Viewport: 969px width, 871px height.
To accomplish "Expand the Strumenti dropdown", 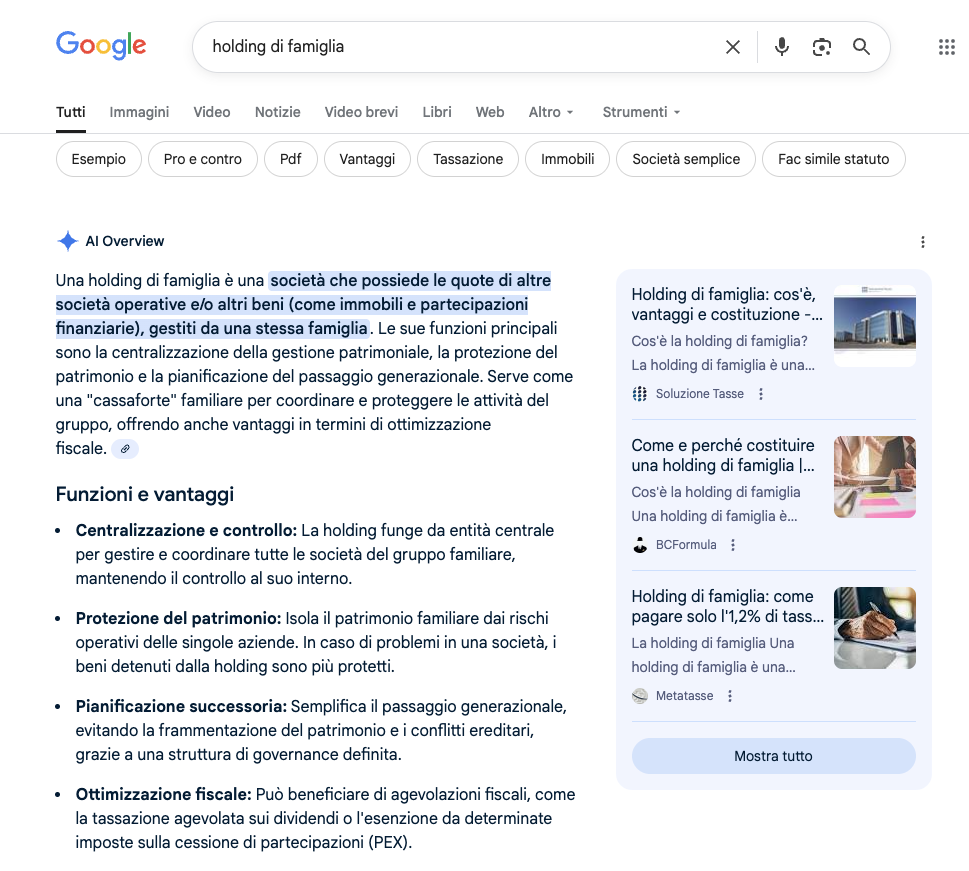I will point(641,112).
